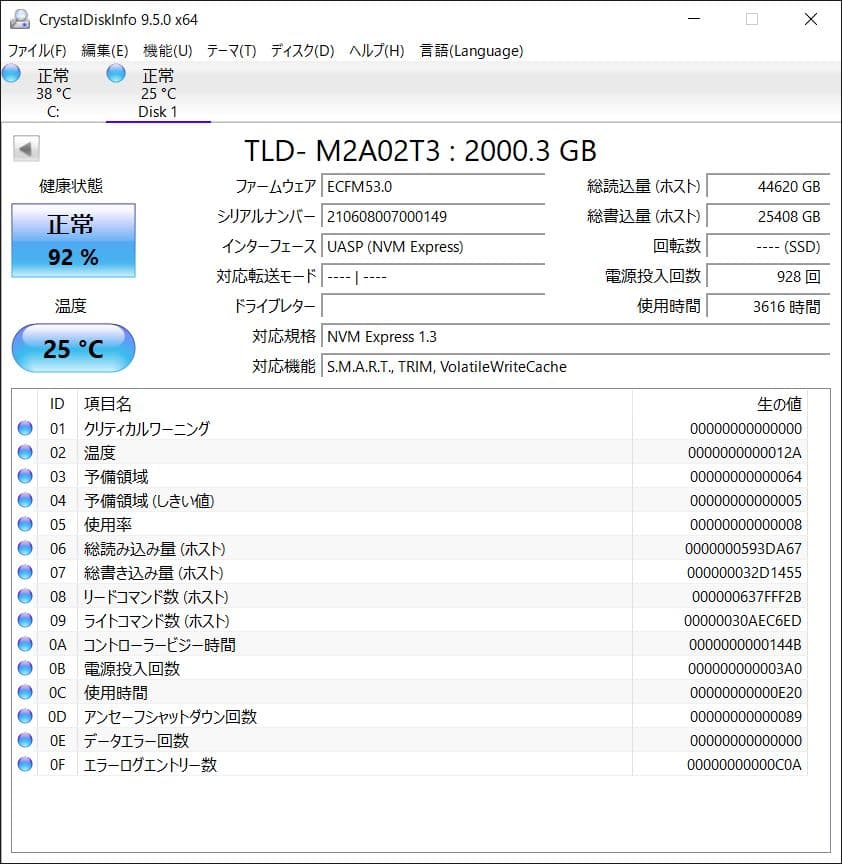
Task: Click blue status dot beside クリティカルワーニング
Action: click(x=23, y=429)
